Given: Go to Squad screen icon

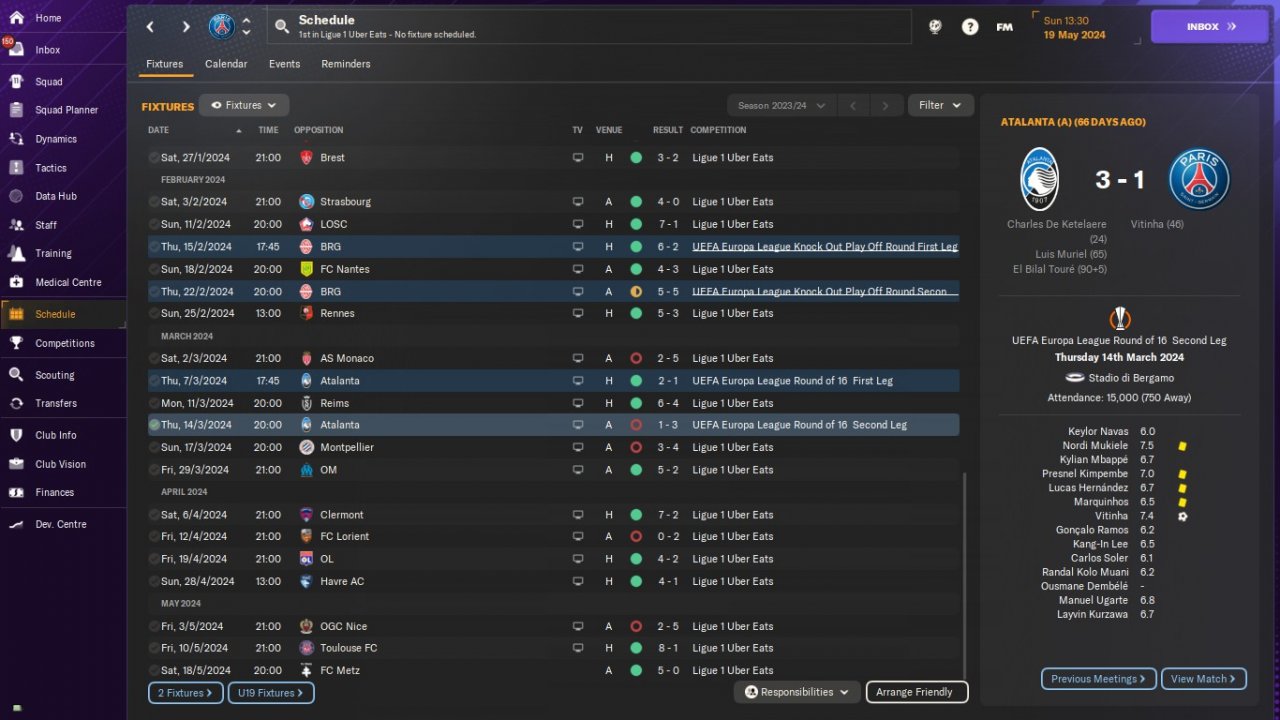Looking at the screenshot, I should tap(16, 82).
